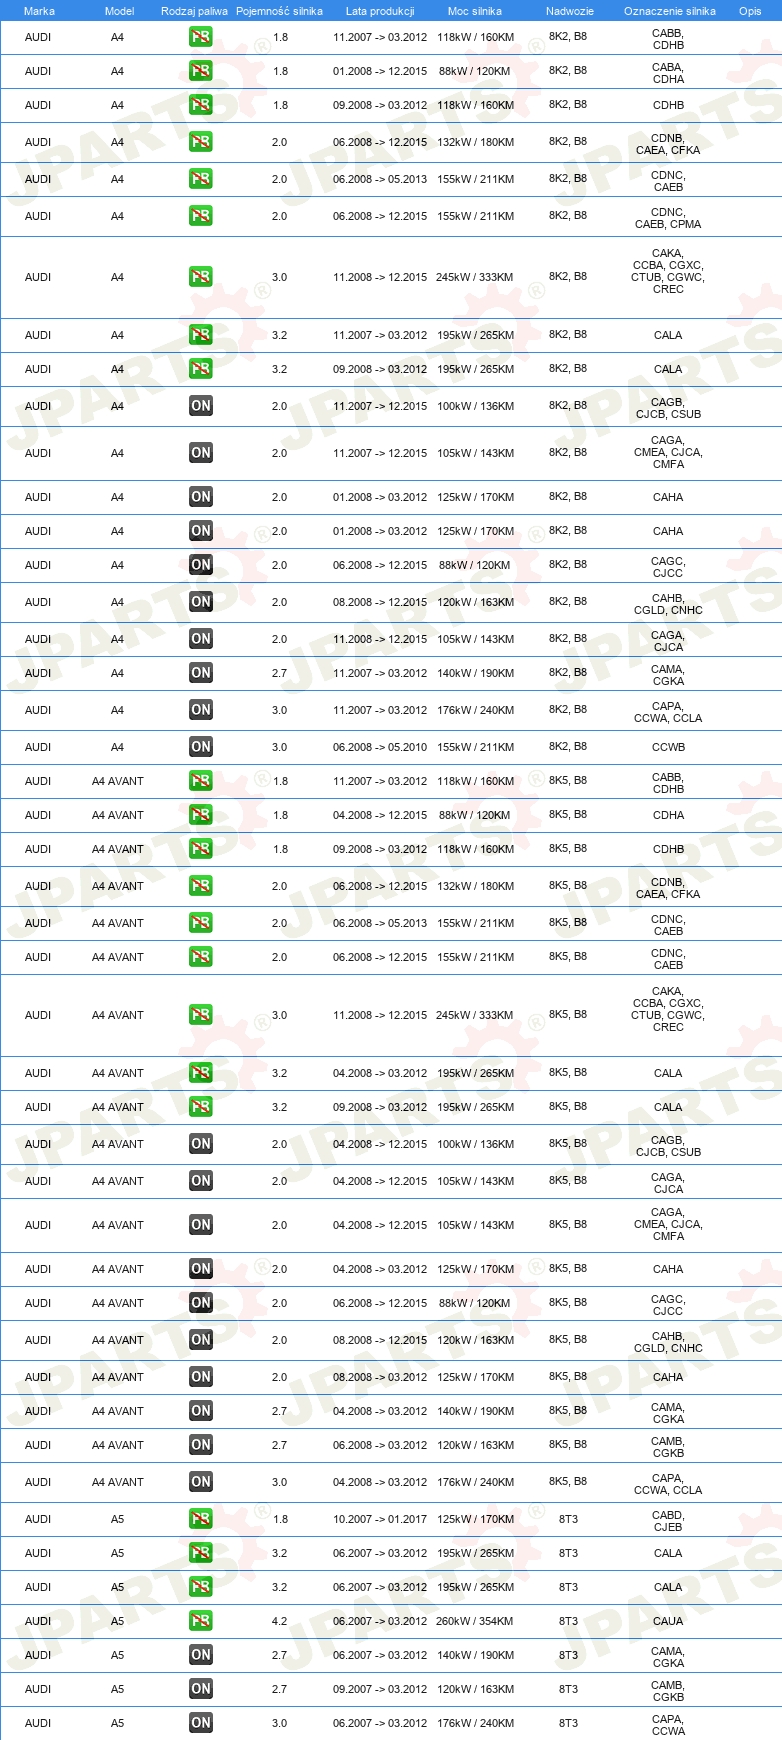
Task: Select '100kW / 136KM' in A4 8K2 row
Action: coord(475,406)
